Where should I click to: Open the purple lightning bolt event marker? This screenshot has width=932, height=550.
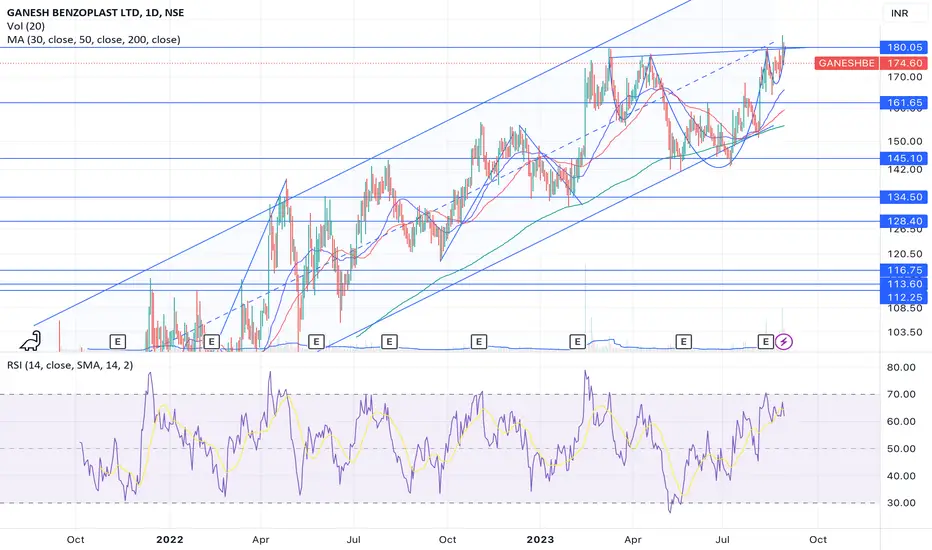(784, 341)
